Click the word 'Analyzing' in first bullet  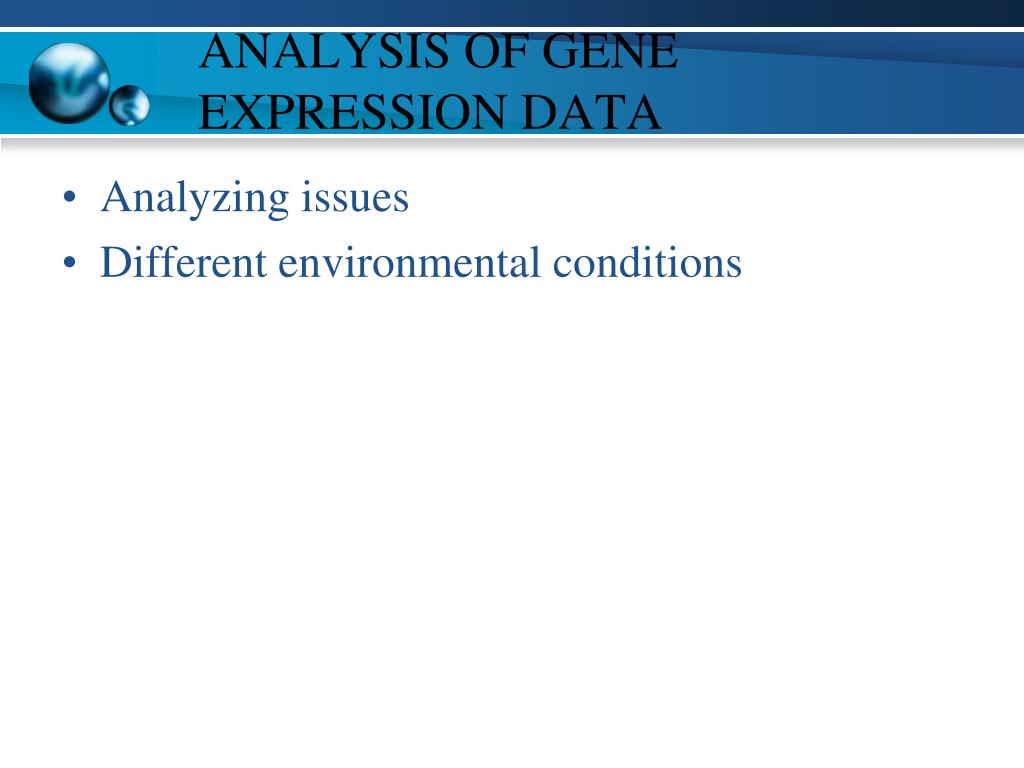pyautogui.click(x=195, y=198)
